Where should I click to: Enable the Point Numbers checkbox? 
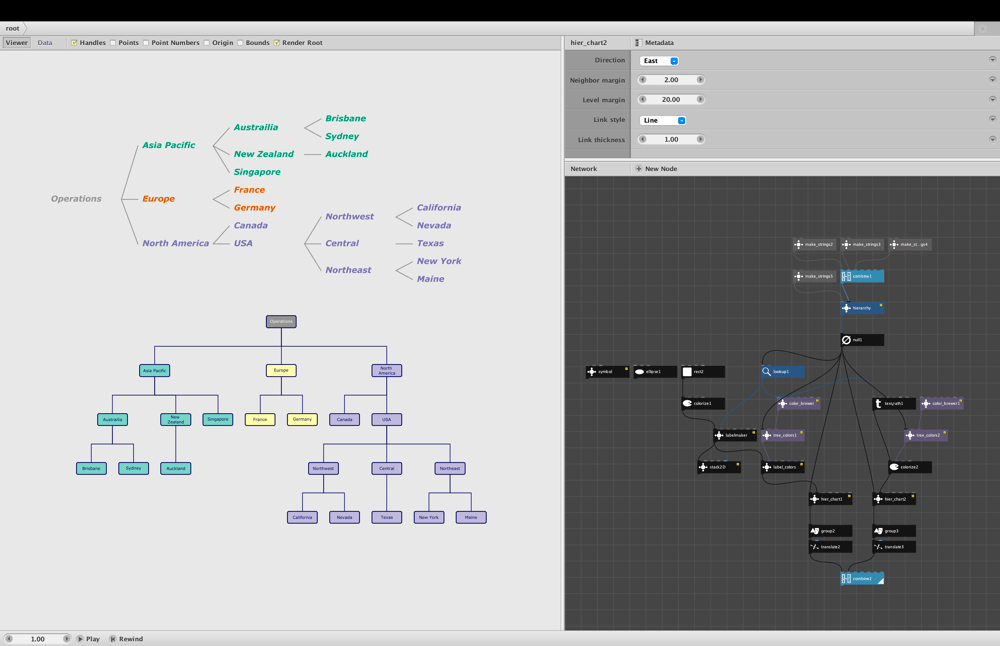click(146, 43)
